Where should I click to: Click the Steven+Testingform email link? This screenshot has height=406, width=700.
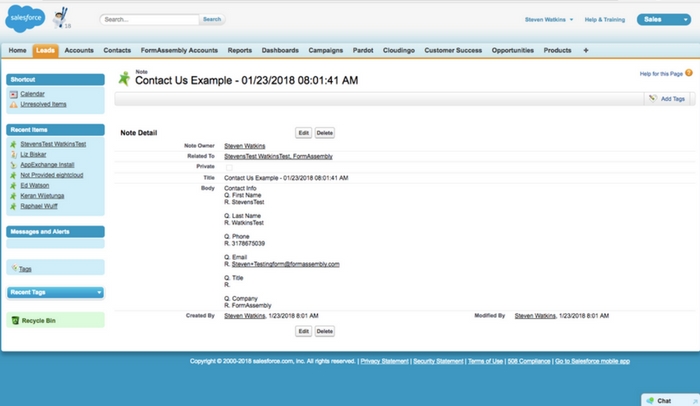[286, 264]
